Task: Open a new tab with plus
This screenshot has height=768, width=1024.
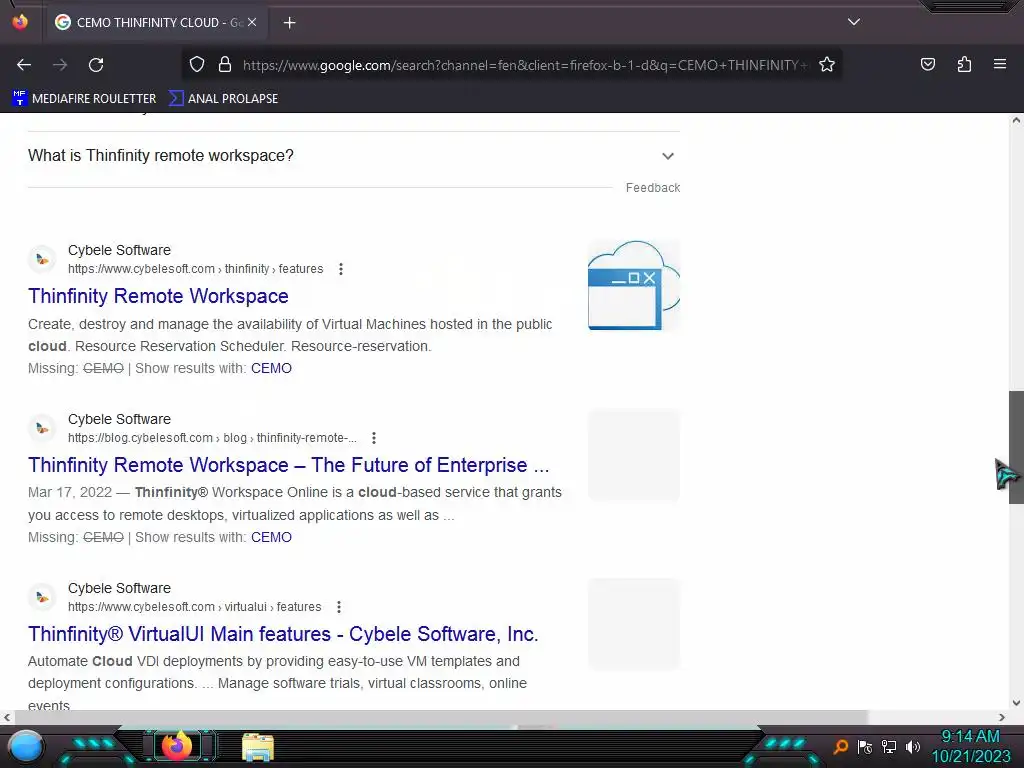Action: pyautogui.click(x=289, y=23)
